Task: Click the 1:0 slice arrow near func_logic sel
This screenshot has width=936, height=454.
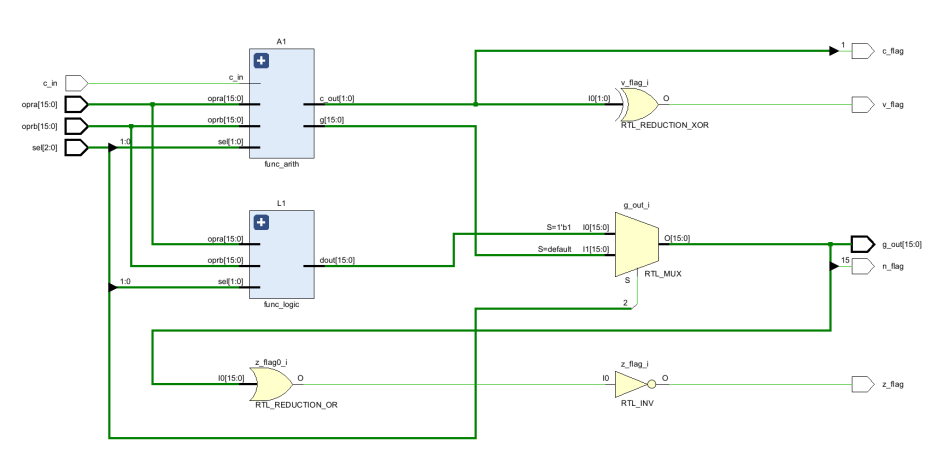Action: click(112, 288)
